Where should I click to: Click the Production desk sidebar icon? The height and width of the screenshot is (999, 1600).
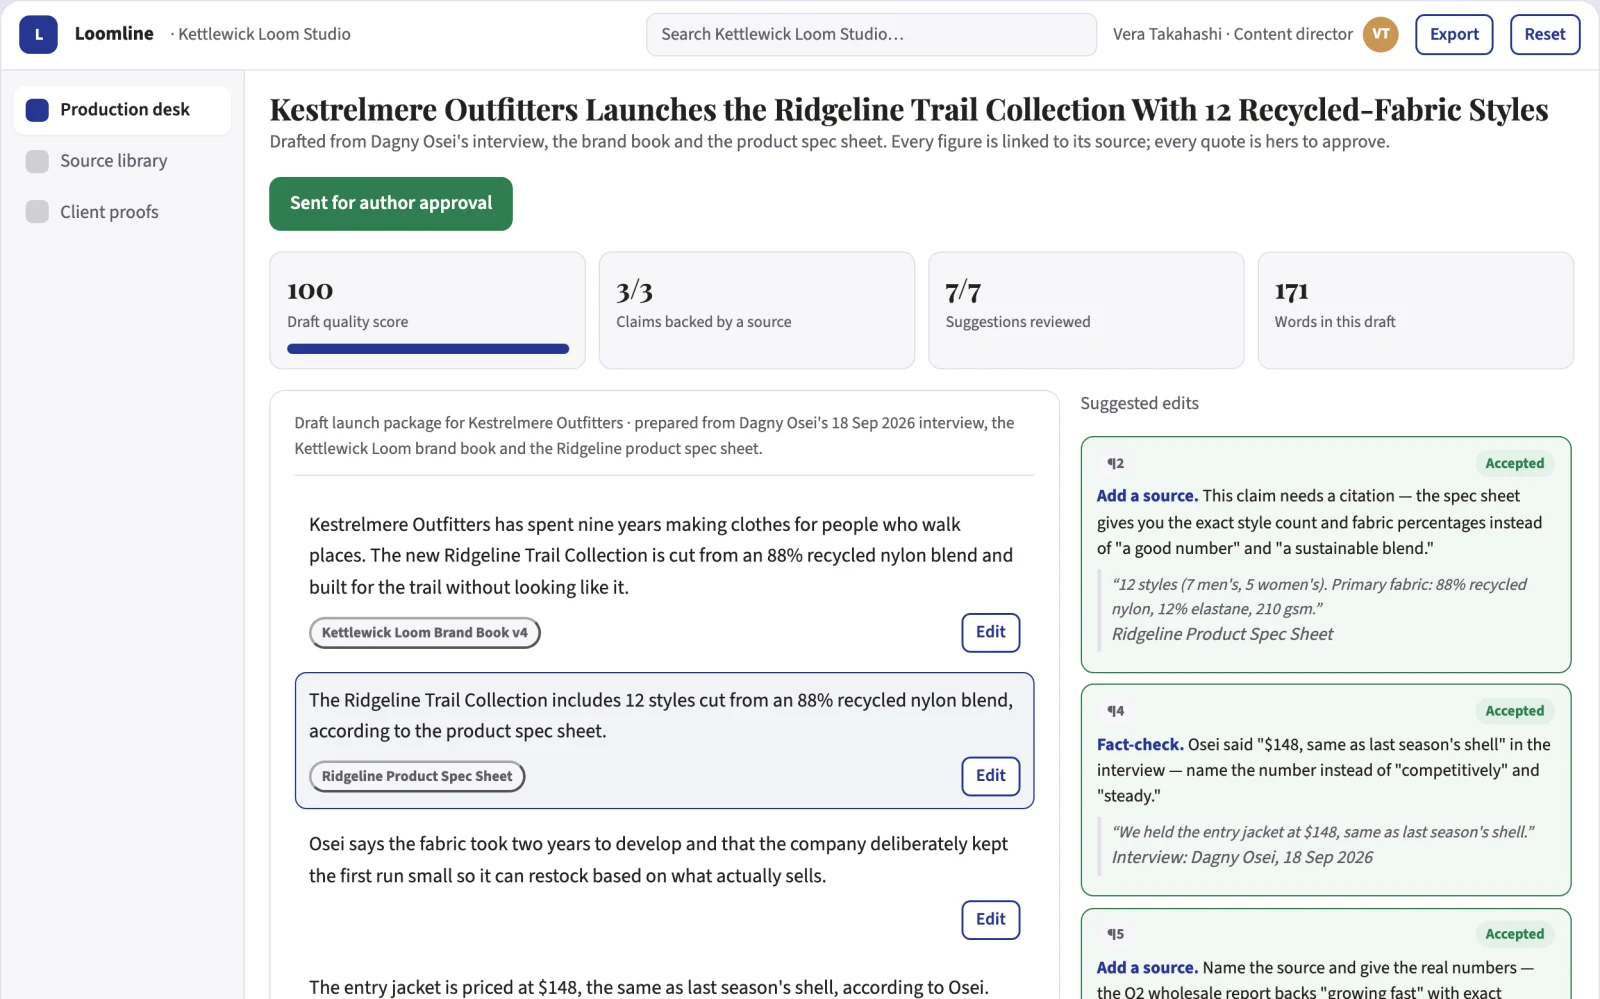pyautogui.click(x=37, y=110)
